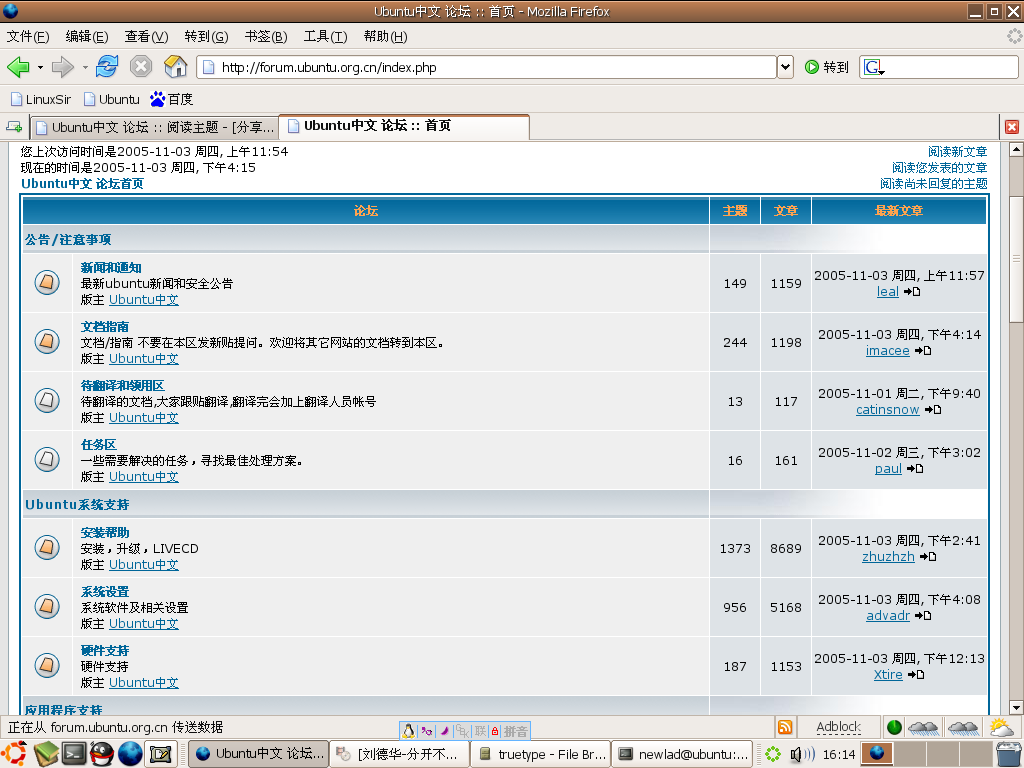Focus the address bar URL field
This screenshot has height=768, width=1024.
click(486, 67)
